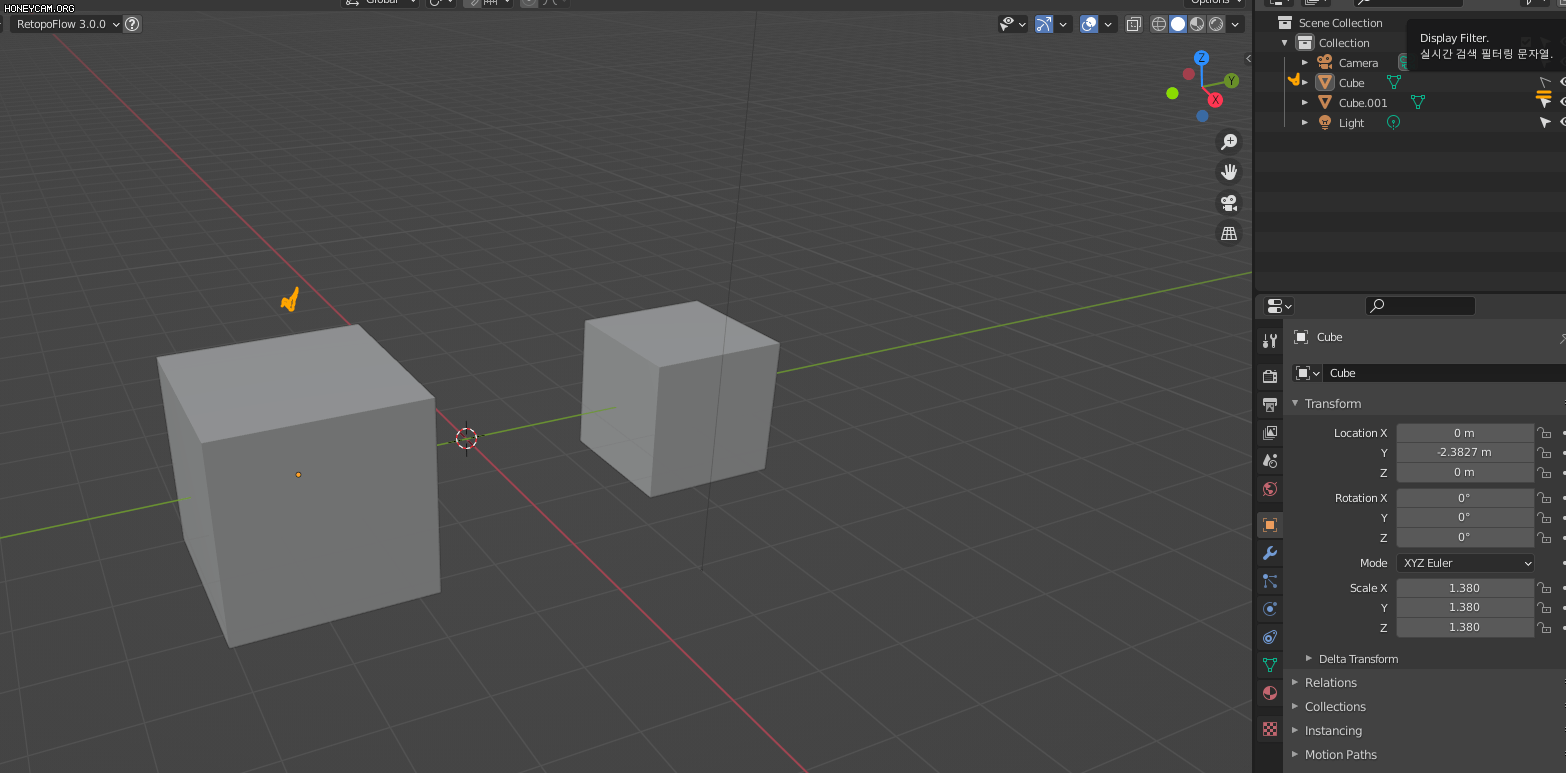Viewport: 1566px width, 773px height.
Task: Toggle the Show Overlays button
Action: point(1089,24)
